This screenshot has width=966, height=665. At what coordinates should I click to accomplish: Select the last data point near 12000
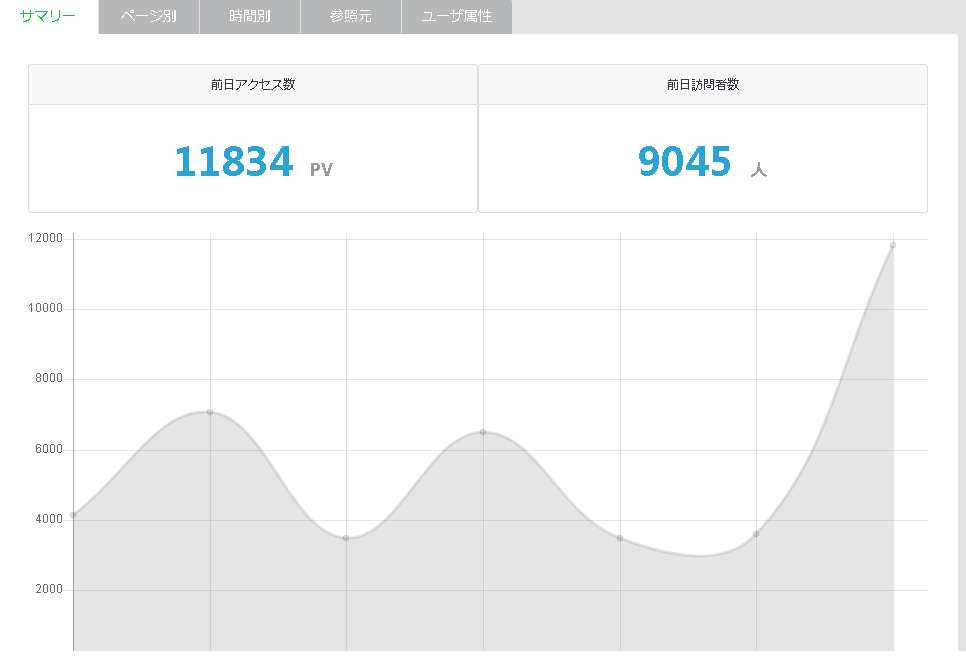pos(893,245)
